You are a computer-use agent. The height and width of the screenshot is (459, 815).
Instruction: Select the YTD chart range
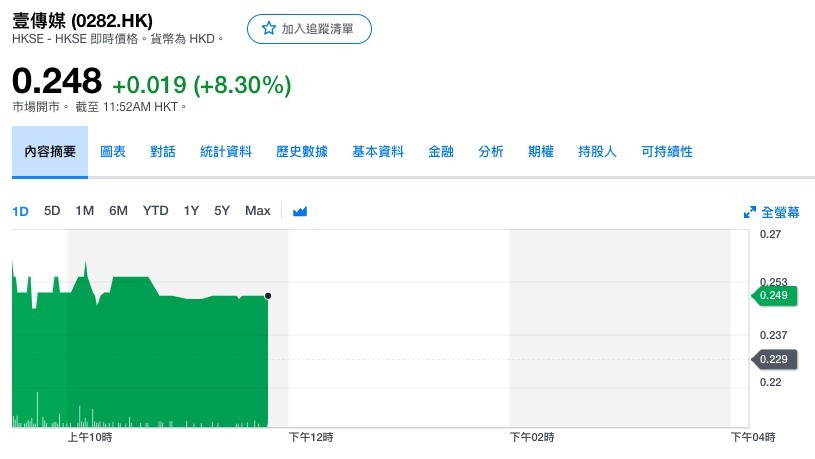click(155, 211)
